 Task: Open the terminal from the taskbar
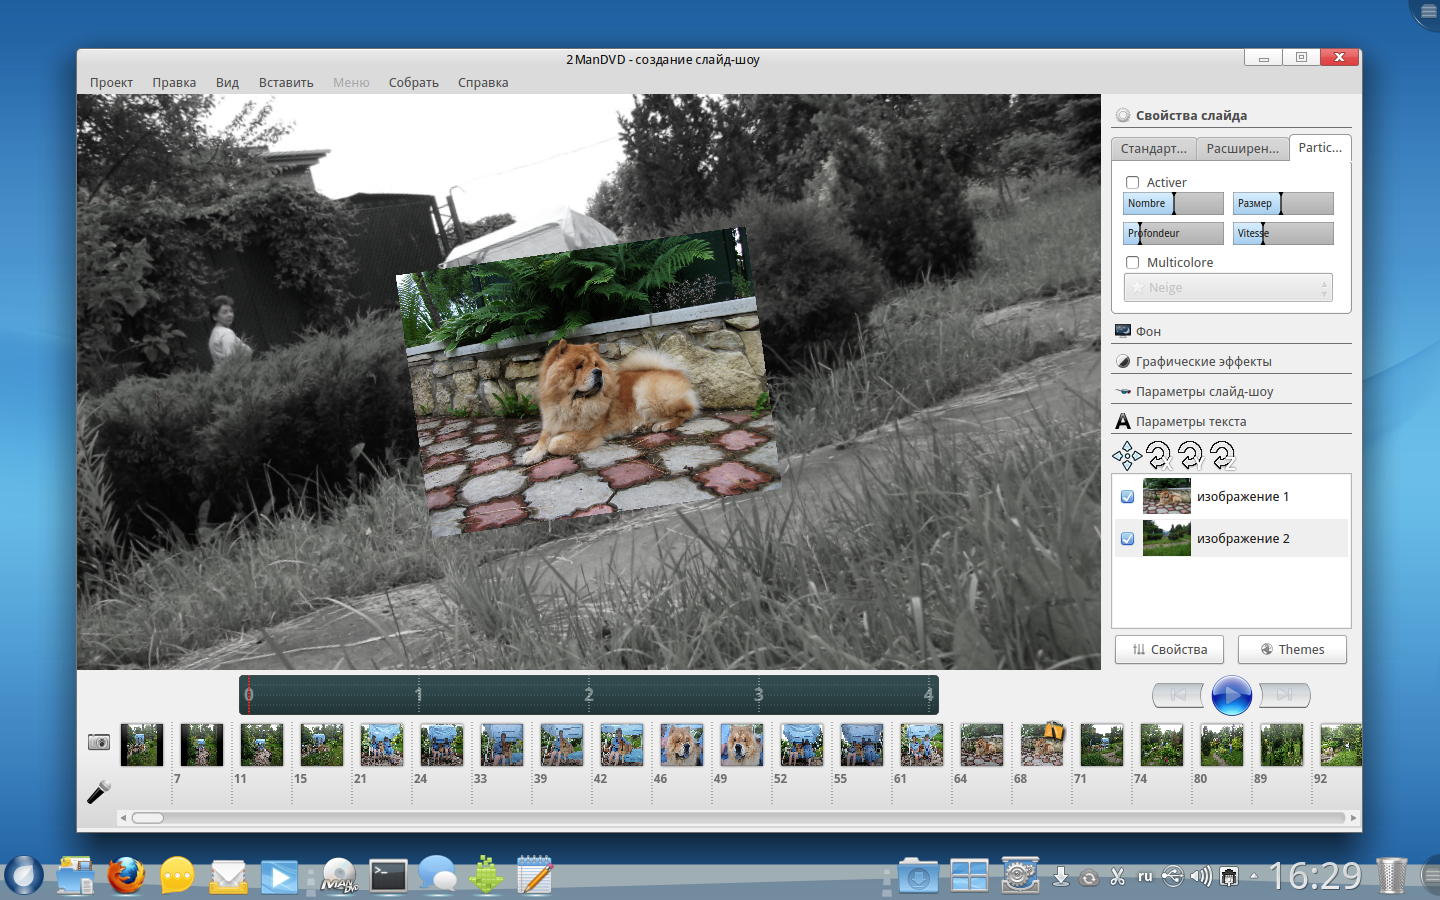[x=388, y=876]
